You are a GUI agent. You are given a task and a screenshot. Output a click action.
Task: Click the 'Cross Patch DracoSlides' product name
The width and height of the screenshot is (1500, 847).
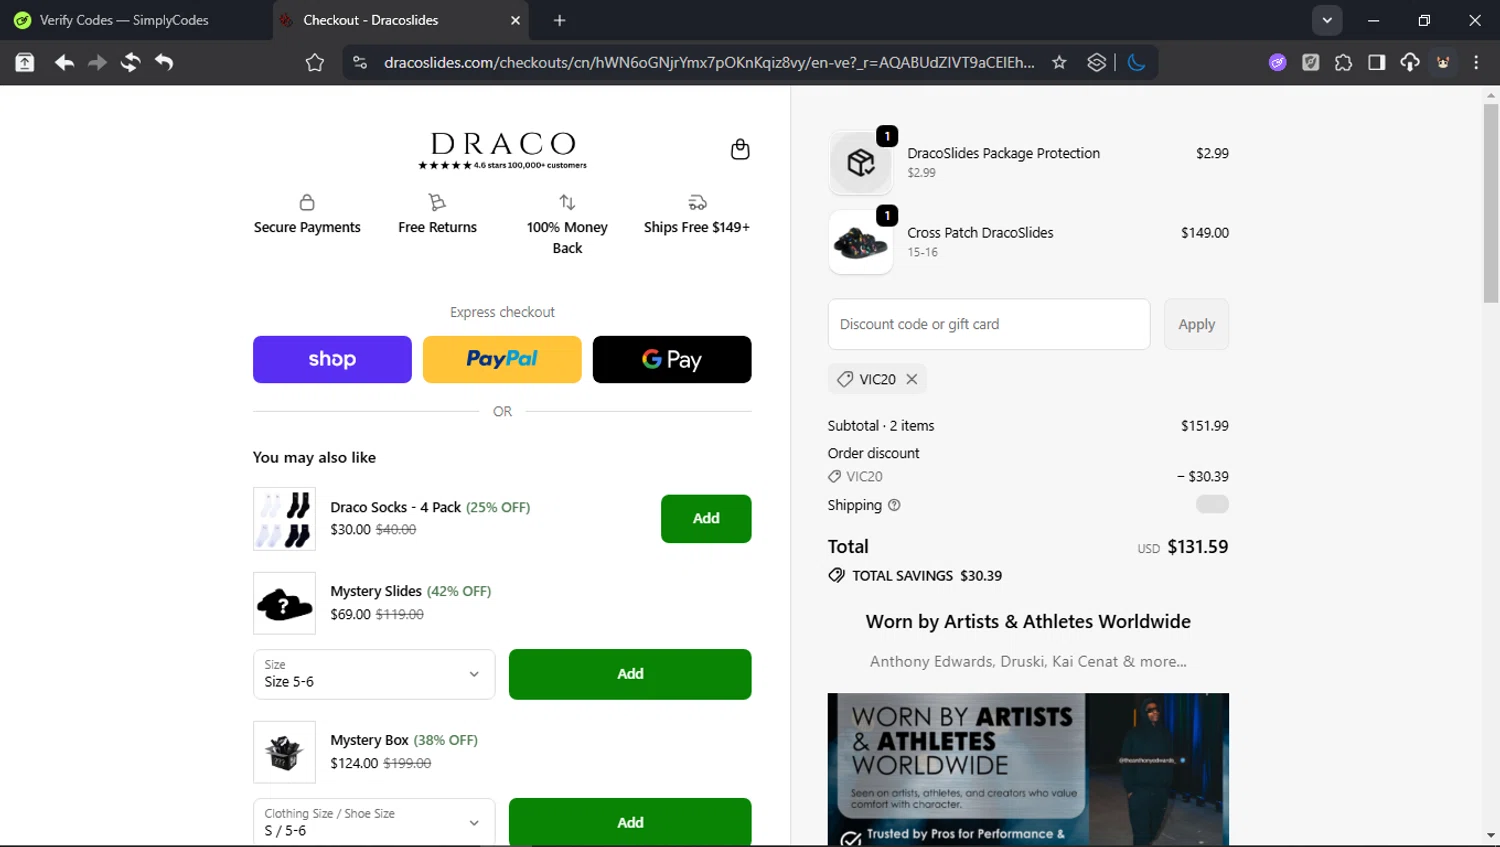pyautogui.click(x=980, y=232)
